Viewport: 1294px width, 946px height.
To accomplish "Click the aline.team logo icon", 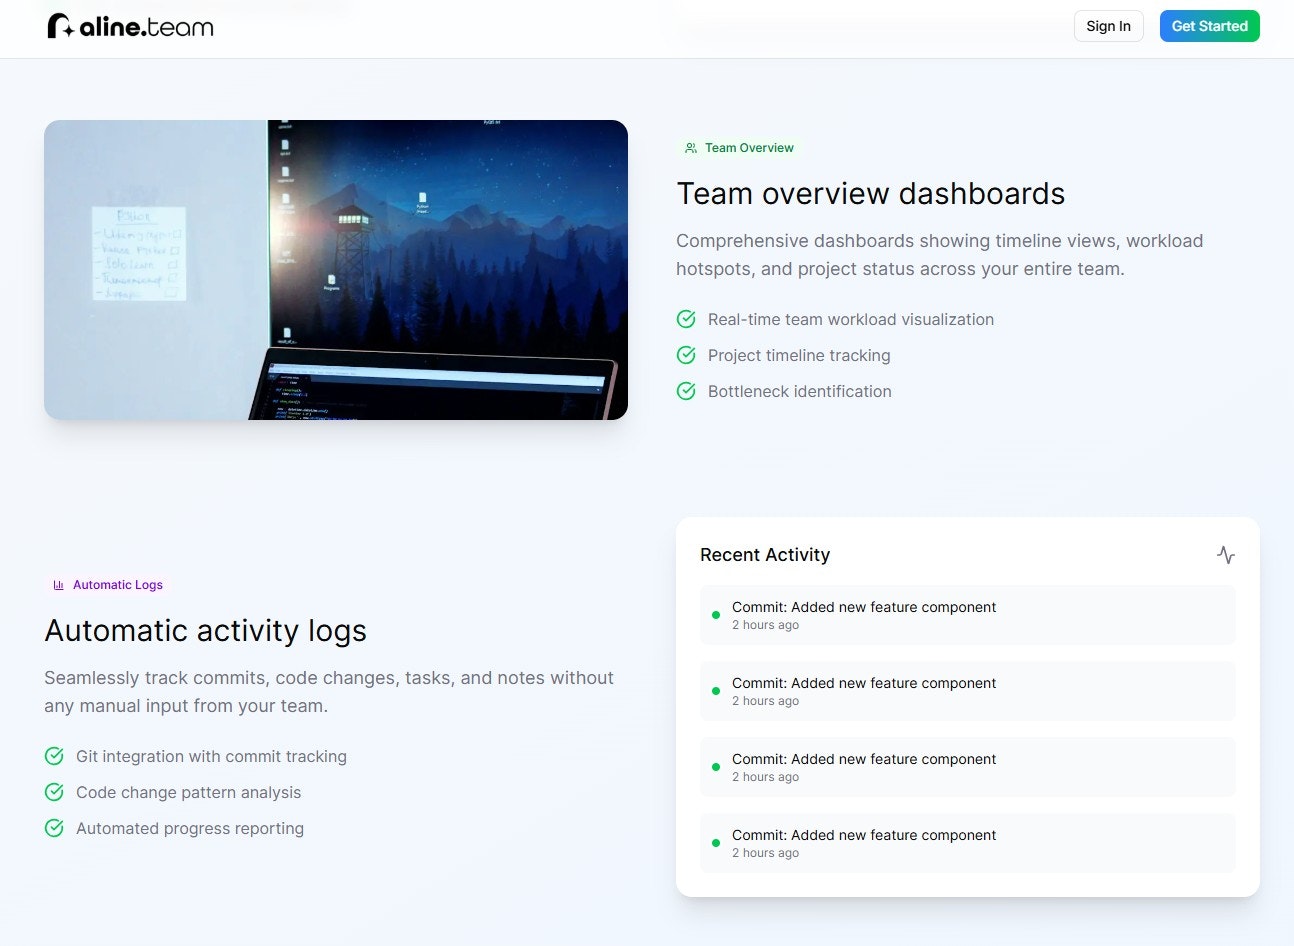I will (x=58, y=25).
